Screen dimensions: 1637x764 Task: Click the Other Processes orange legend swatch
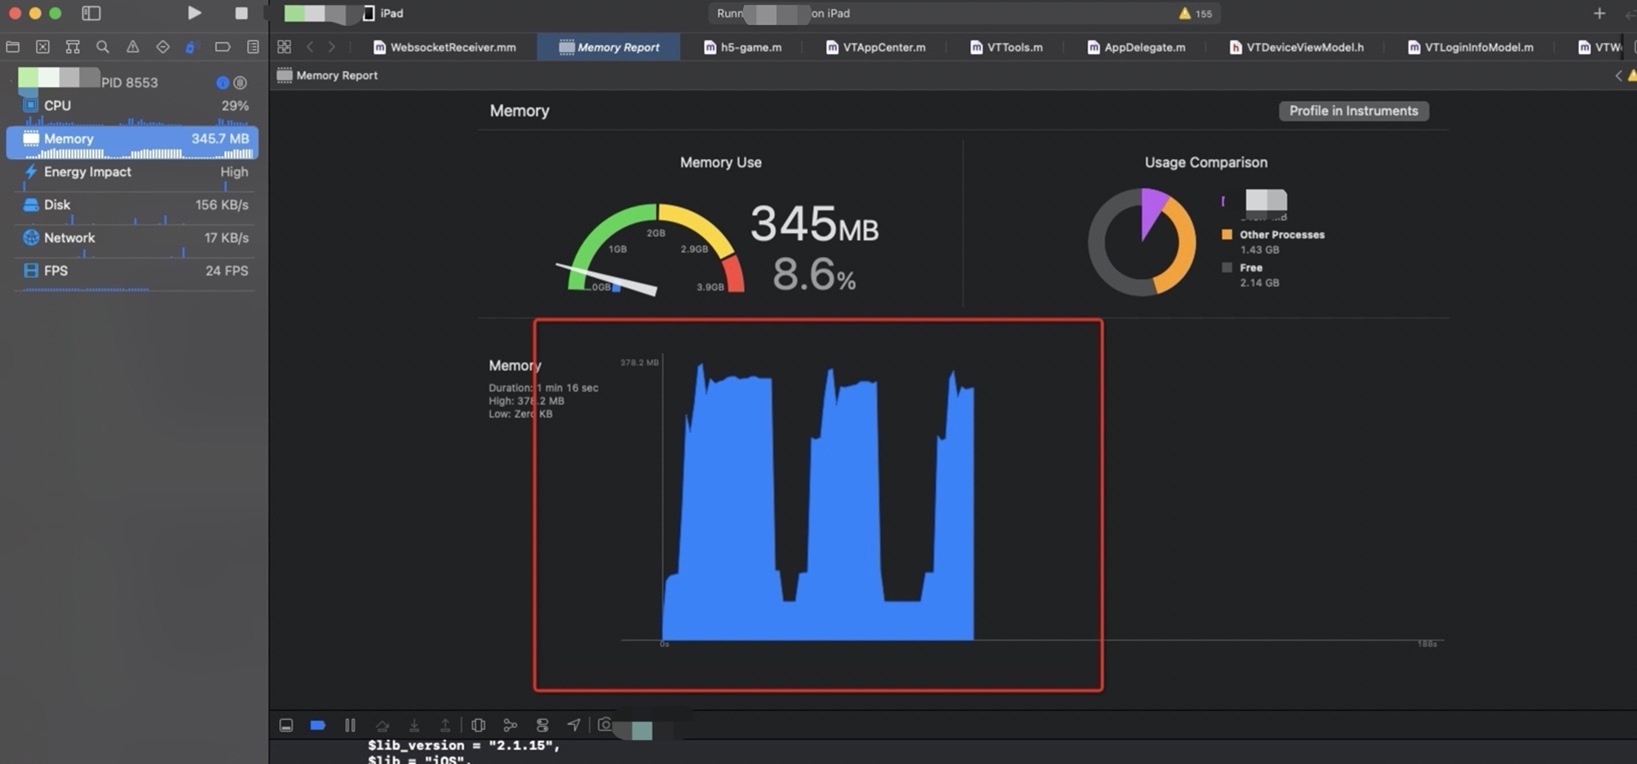1227,235
